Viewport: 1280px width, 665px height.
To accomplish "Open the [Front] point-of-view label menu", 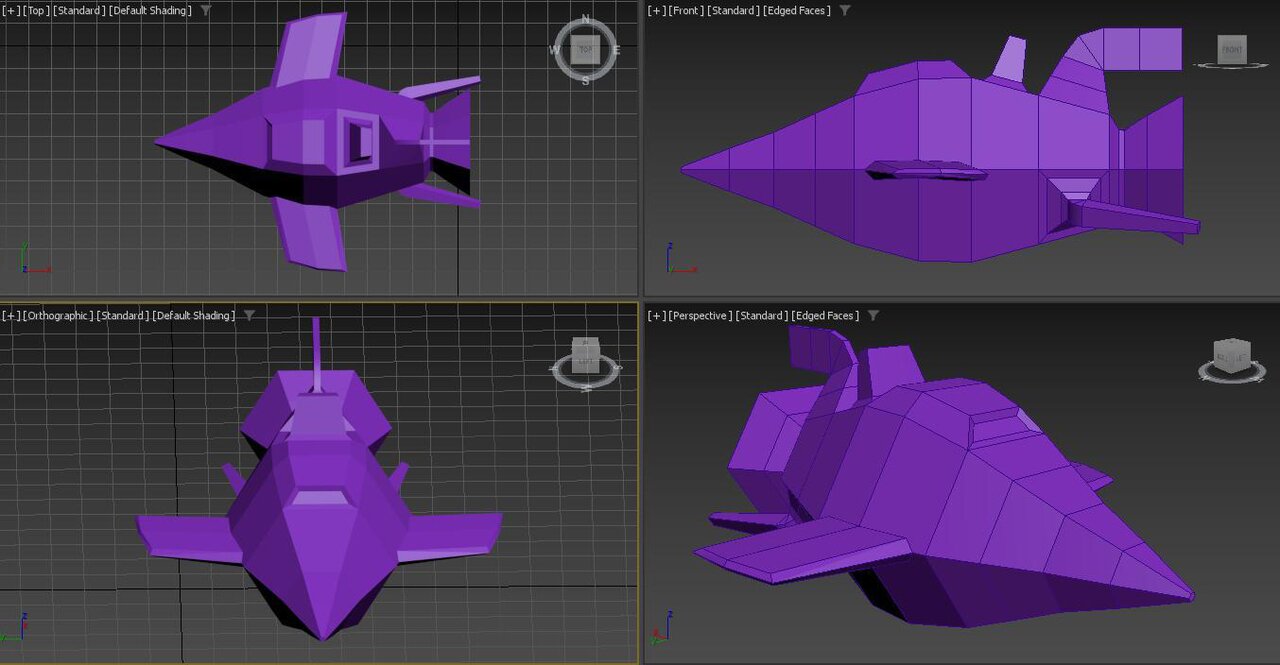I will [x=687, y=10].
